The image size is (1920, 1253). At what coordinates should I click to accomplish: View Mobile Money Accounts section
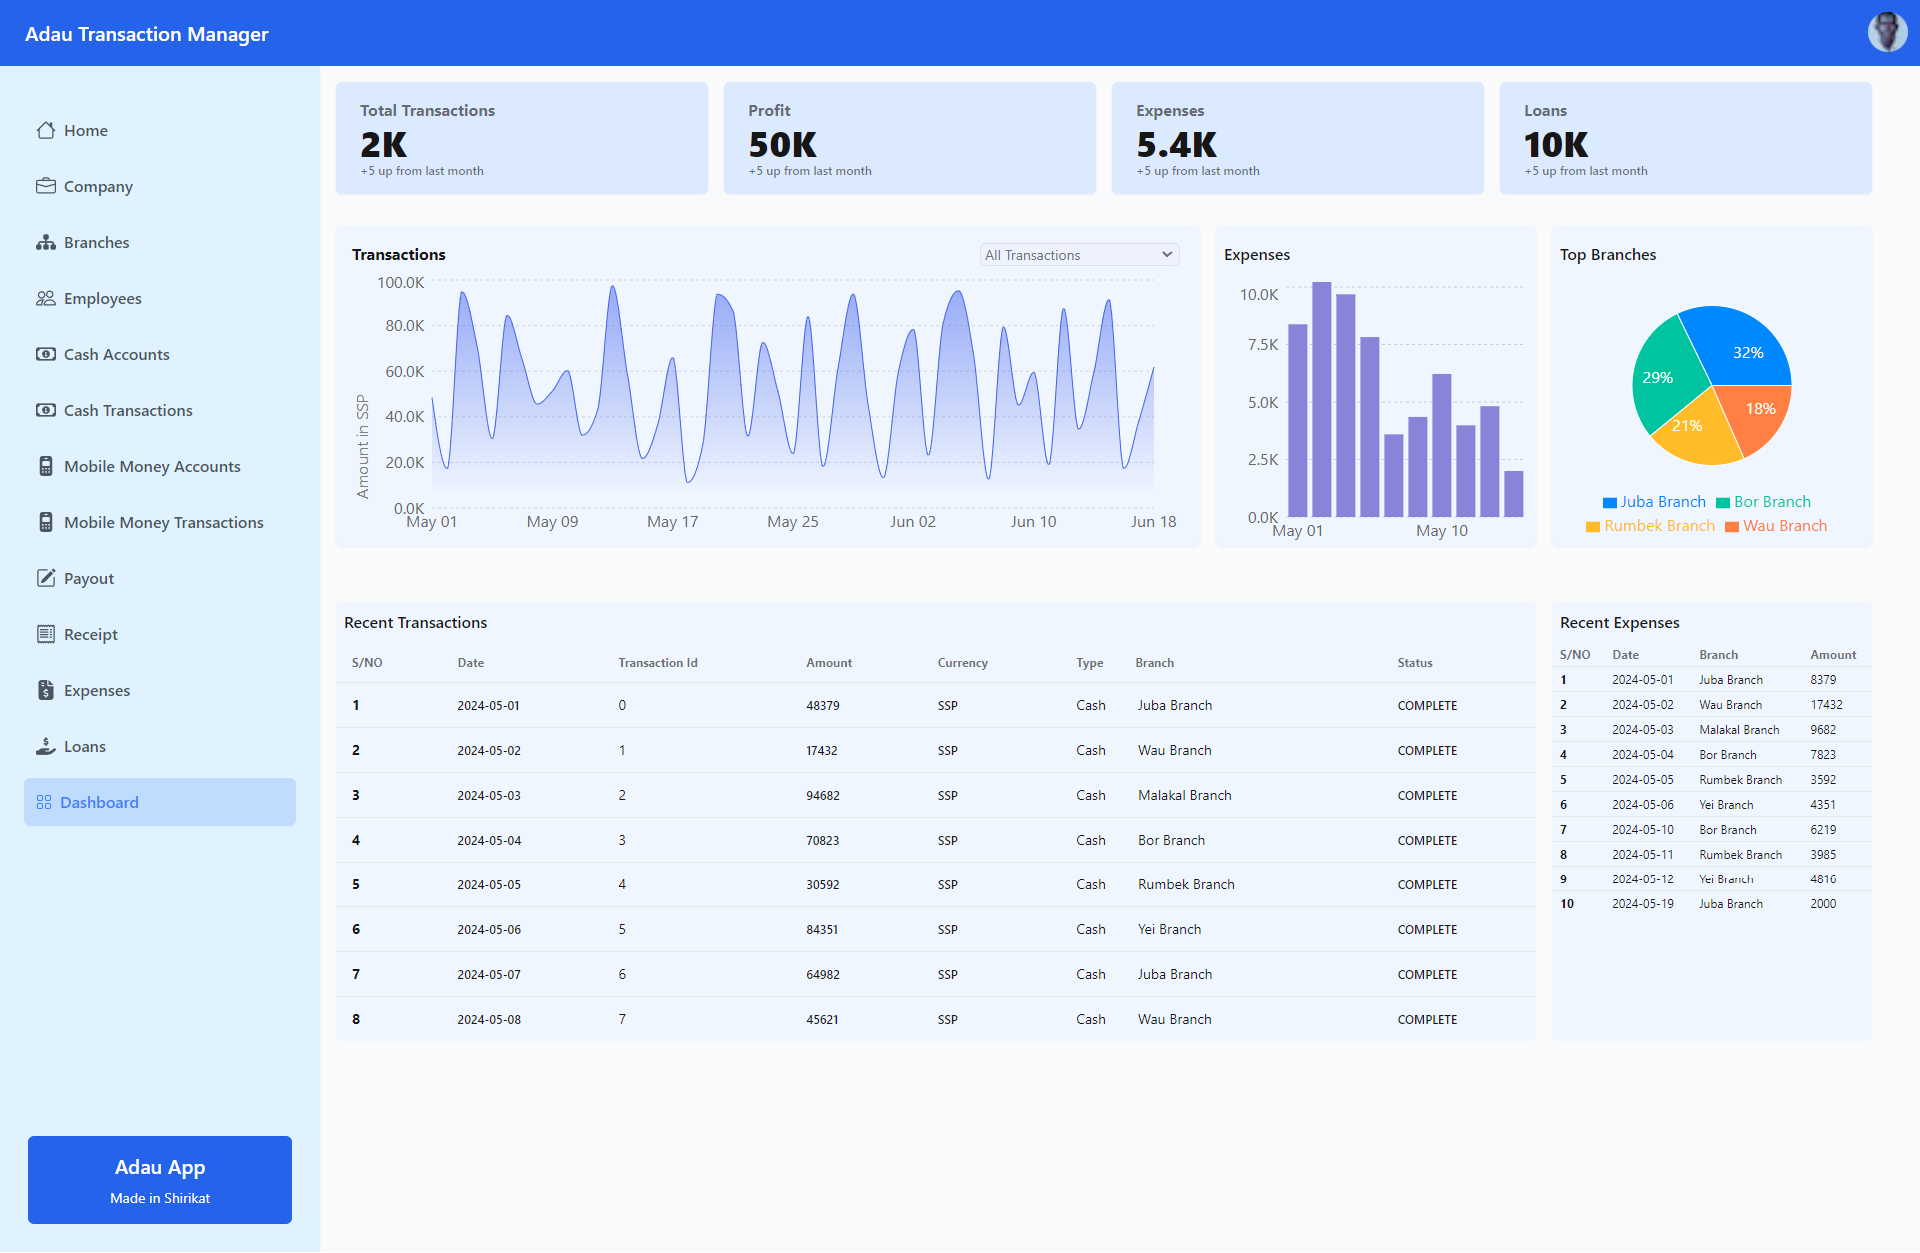click(153, 465)
